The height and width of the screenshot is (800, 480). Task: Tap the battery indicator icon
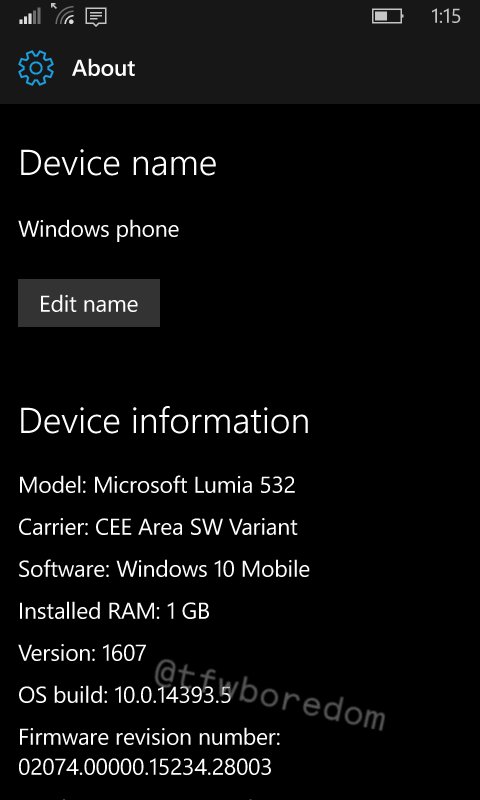388,17
